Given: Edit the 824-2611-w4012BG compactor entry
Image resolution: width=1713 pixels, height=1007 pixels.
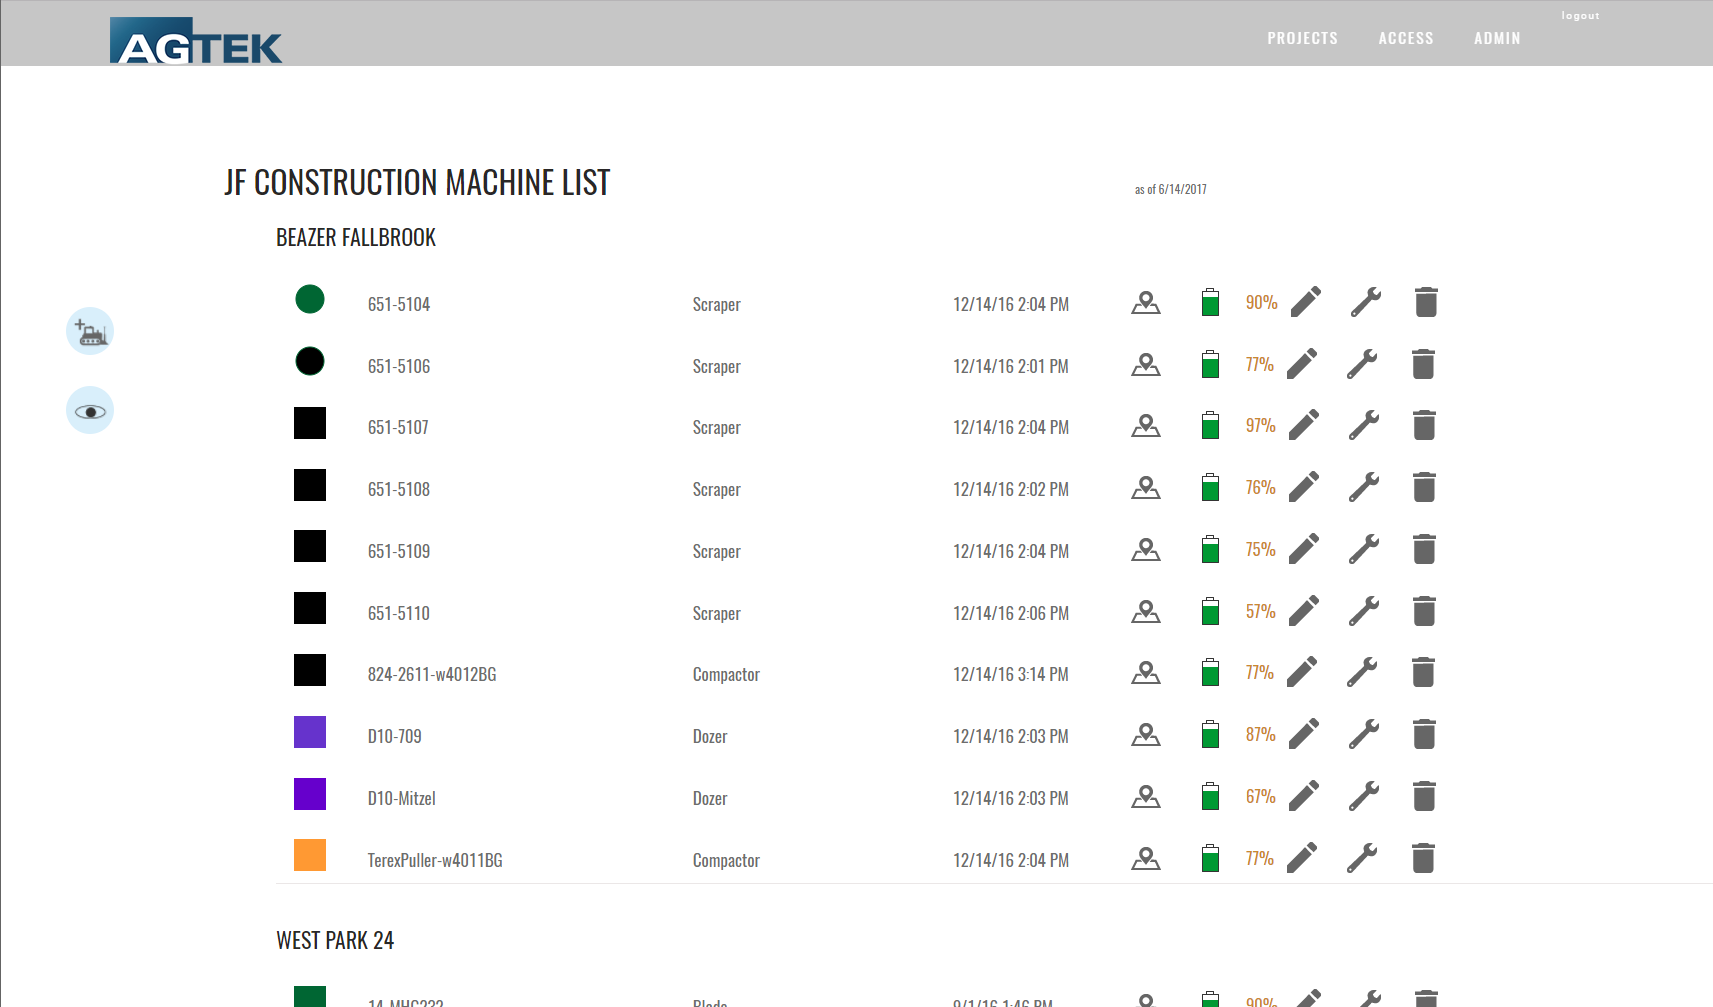Looking at the screenshot, I should [1302, 672].
